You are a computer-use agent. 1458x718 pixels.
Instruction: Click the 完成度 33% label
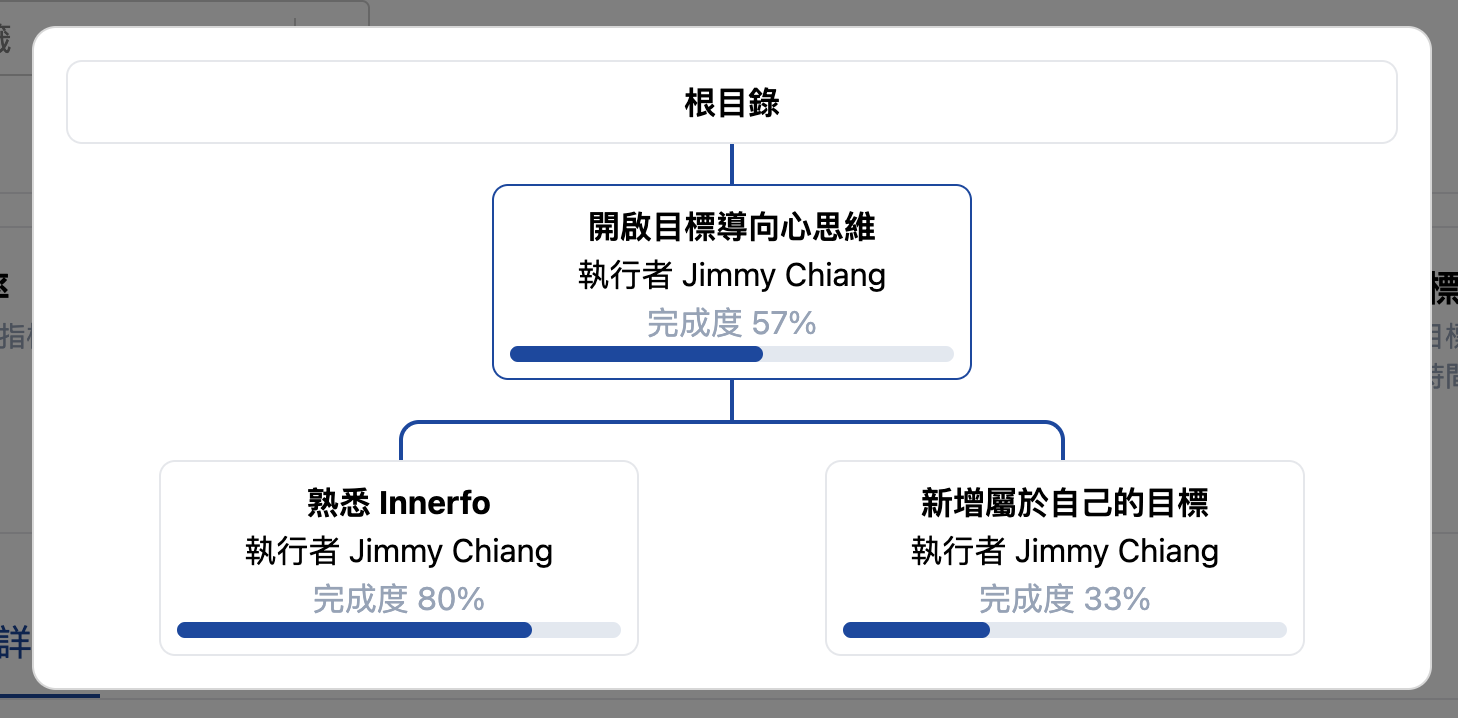coord(1065,598)
